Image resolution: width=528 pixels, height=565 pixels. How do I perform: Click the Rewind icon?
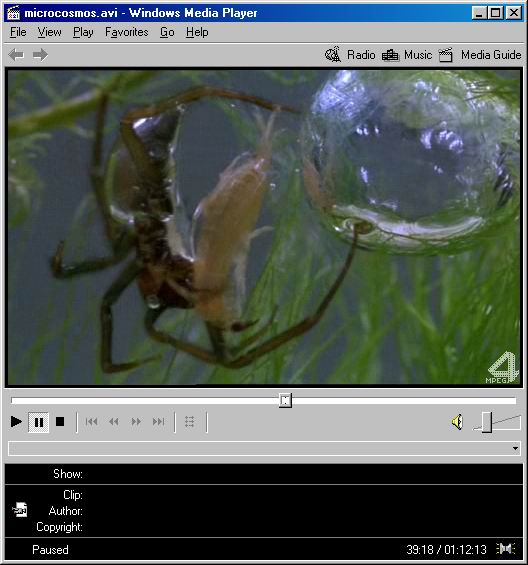114,421
